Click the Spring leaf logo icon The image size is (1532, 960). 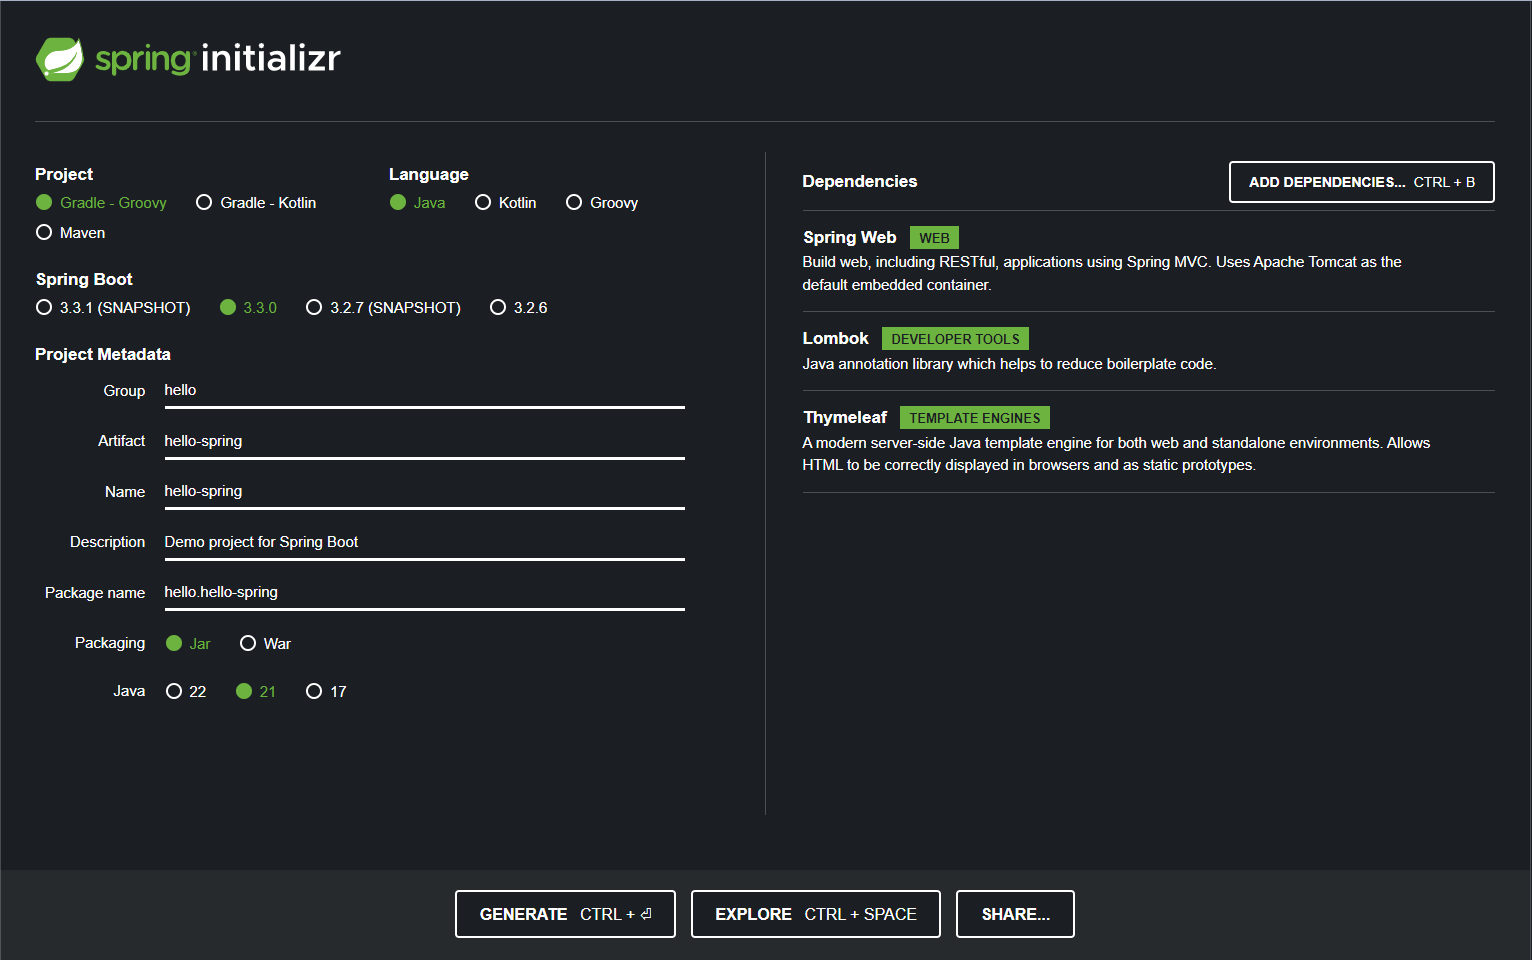click(60, 59)
